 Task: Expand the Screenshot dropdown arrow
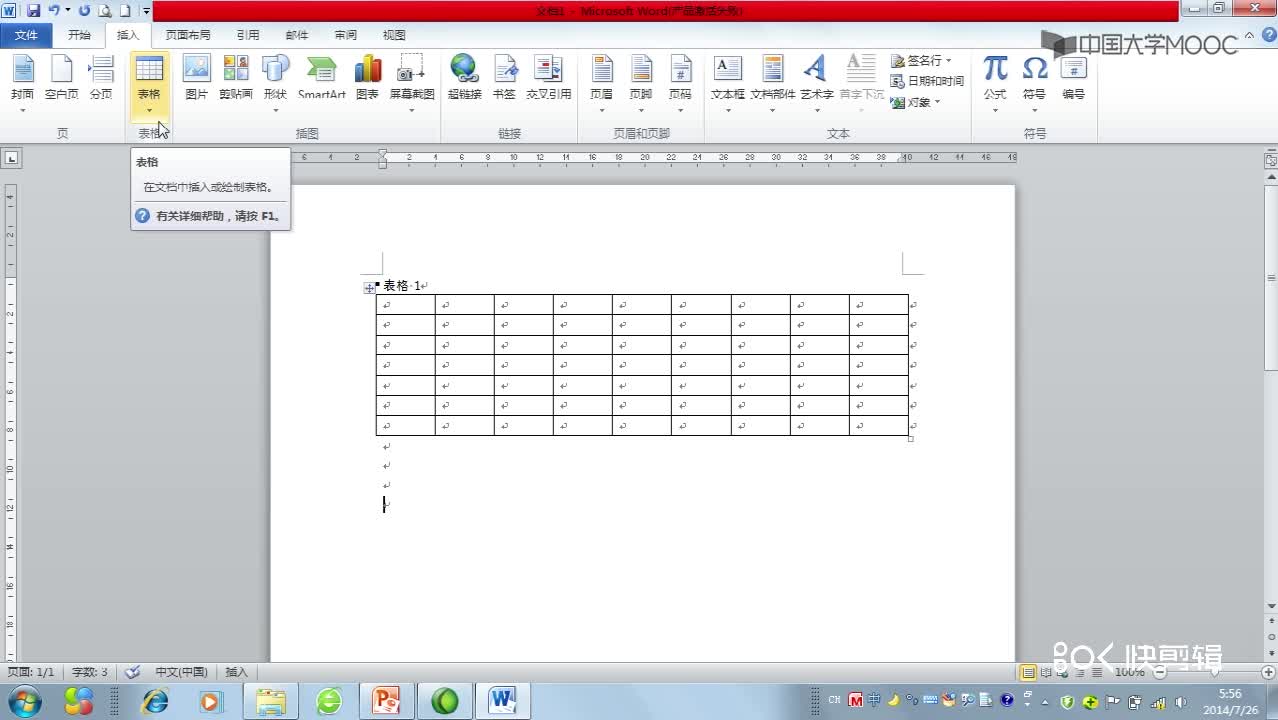pyautogui.click(x=412, y=110)
